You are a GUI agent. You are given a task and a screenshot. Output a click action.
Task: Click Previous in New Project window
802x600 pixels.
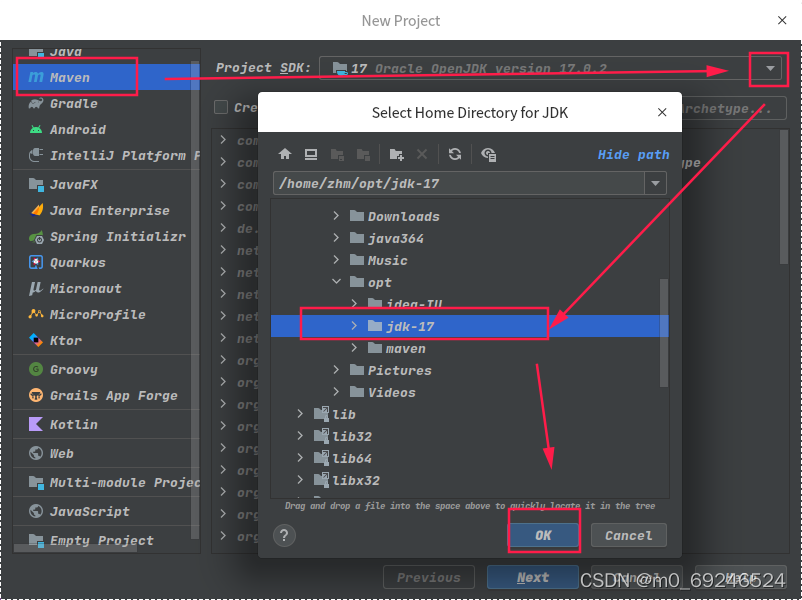click(429, 577)
